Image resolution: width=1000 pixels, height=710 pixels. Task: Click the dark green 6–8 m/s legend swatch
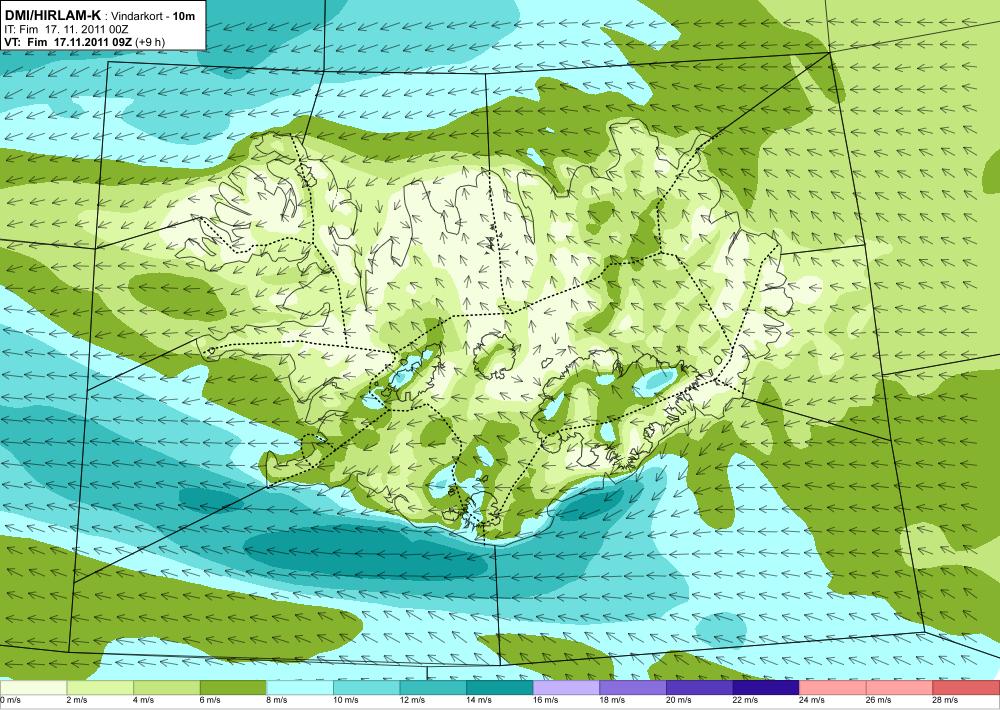pyautogui.click(x=233, y=688)
